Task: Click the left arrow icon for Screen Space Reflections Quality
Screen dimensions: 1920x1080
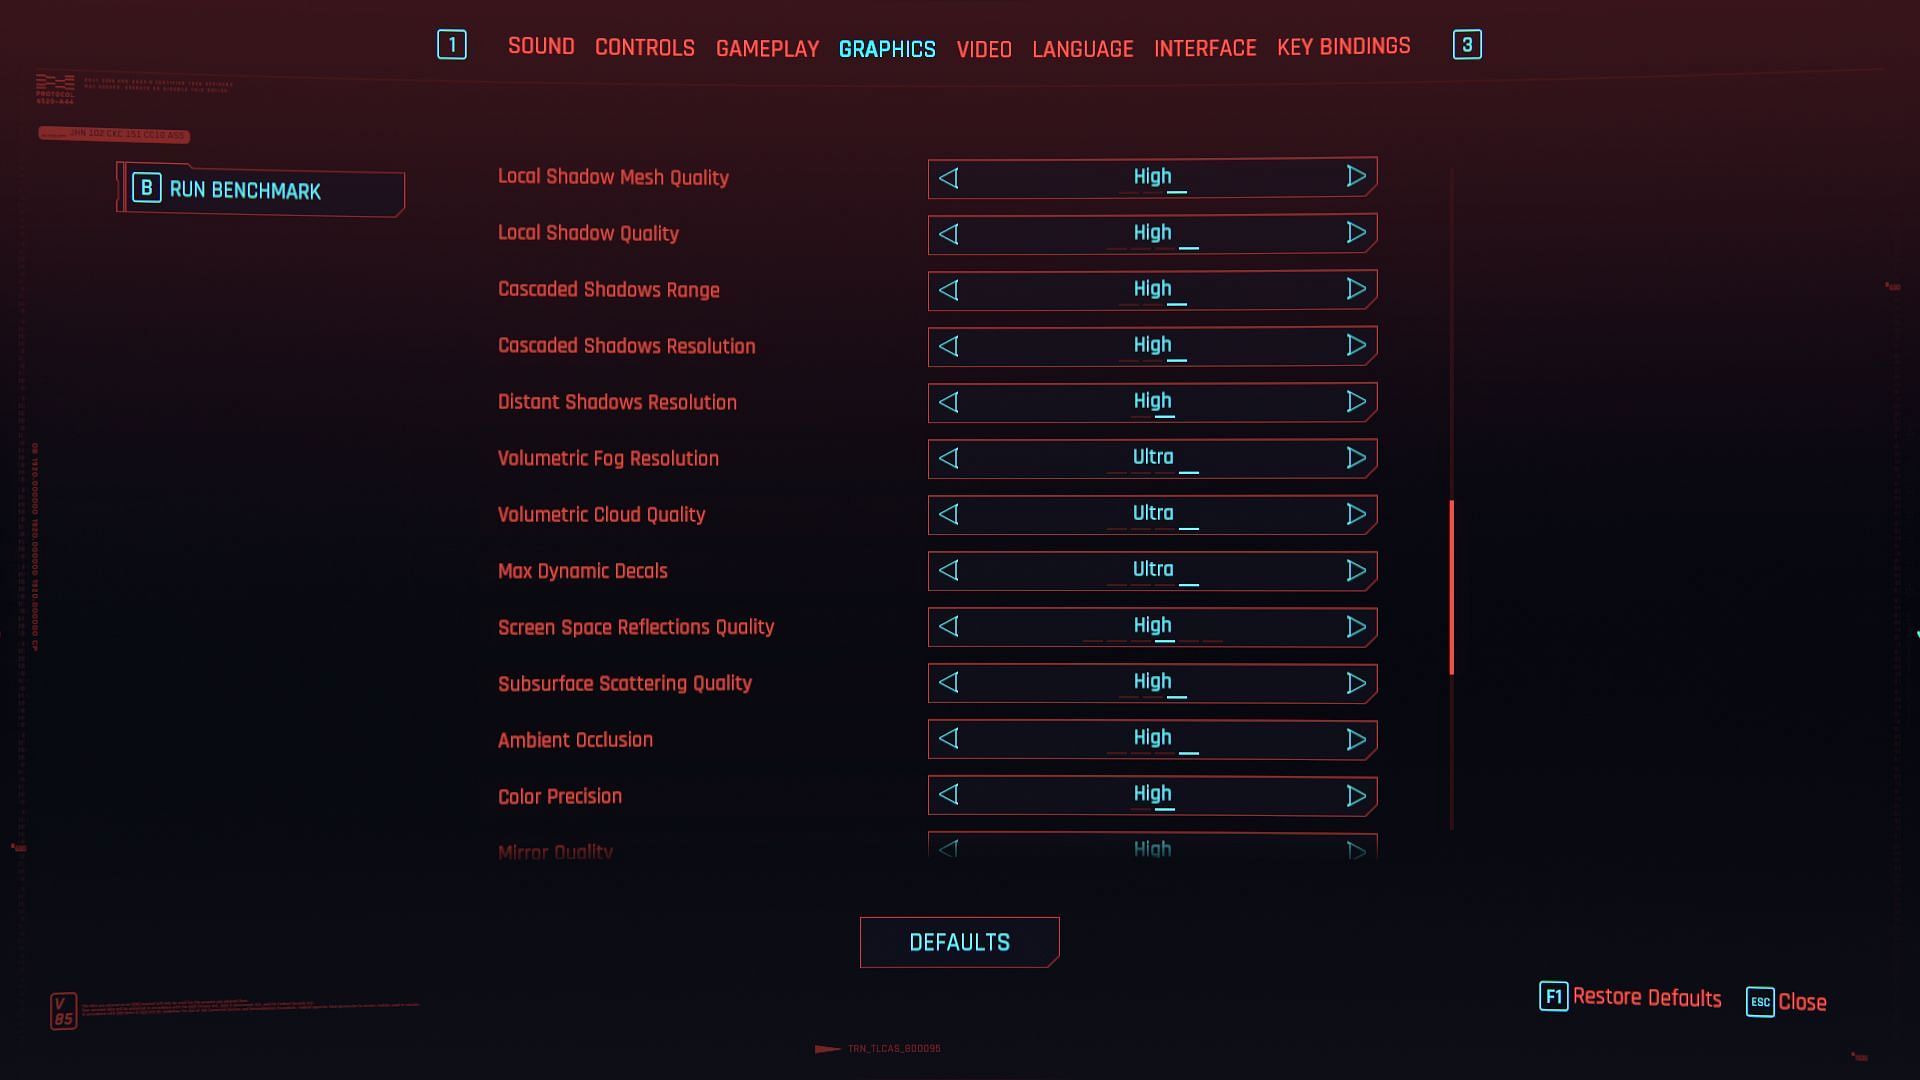Action: pyautogui.click(x=948, y=626)
